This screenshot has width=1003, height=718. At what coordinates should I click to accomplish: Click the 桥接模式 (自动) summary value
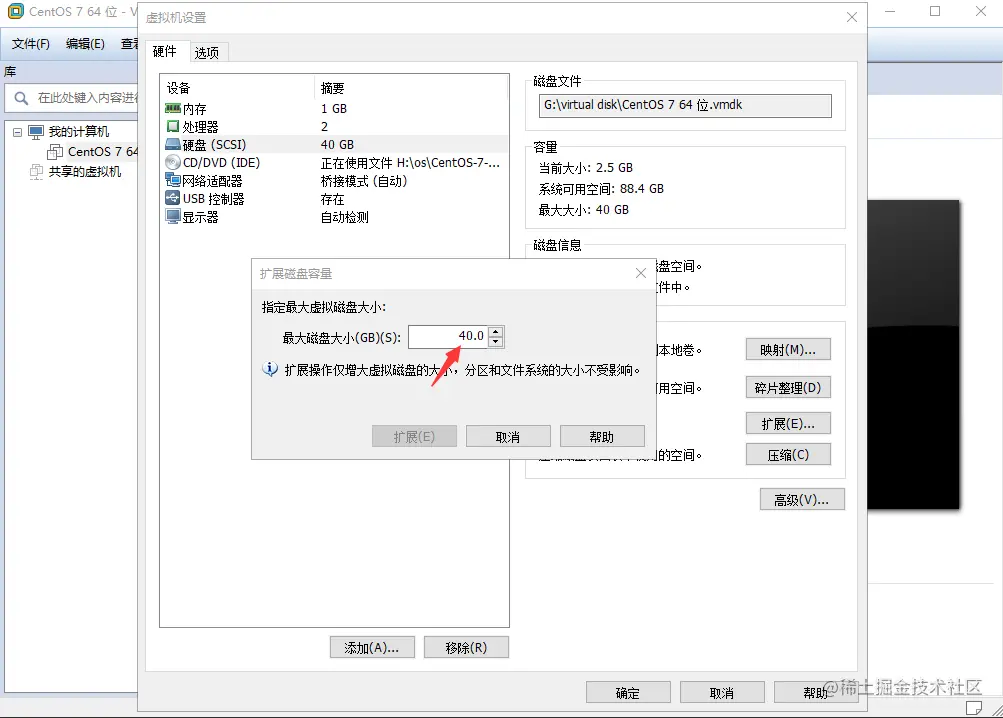(364, 181)
